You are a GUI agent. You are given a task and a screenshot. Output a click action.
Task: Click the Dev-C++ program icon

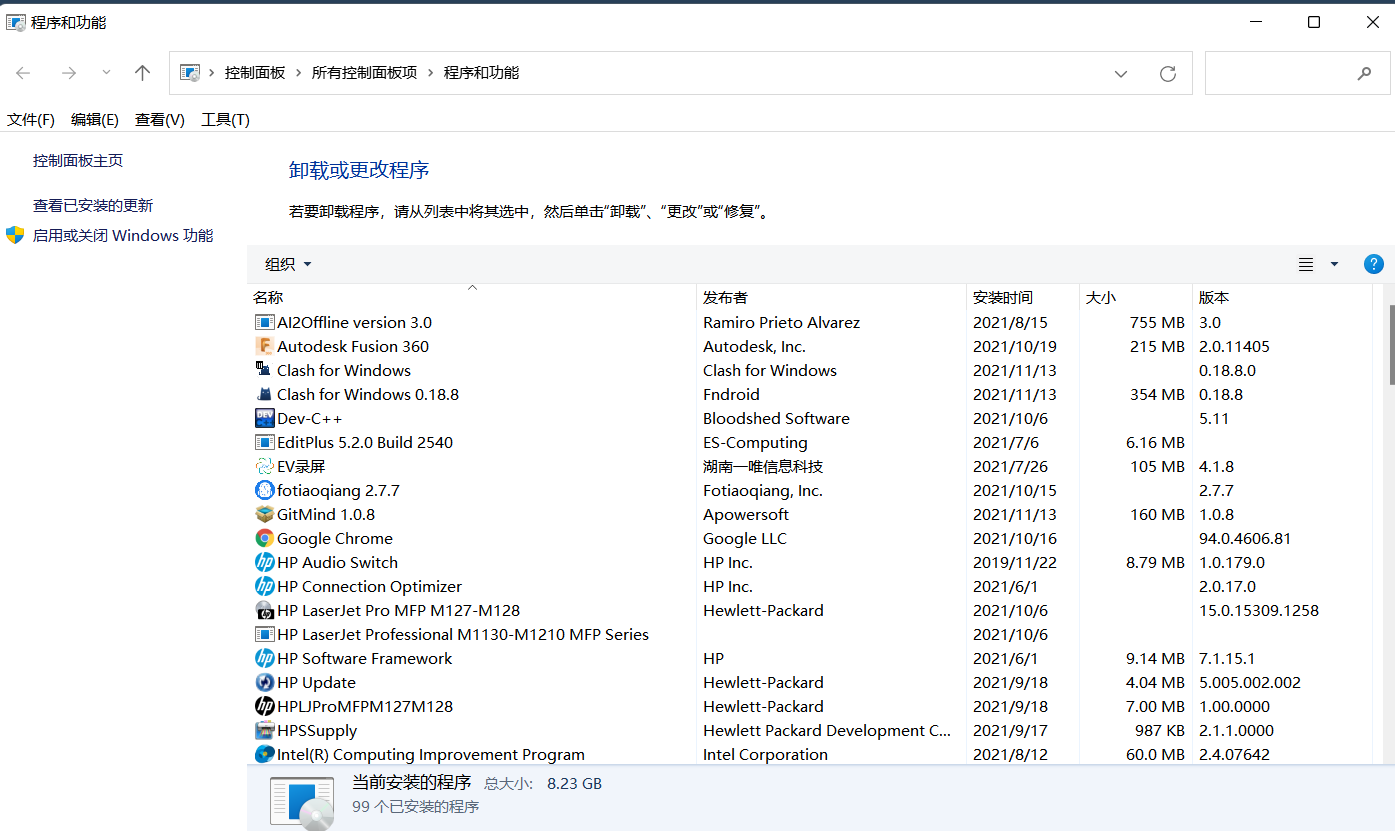tap(264, 418)
